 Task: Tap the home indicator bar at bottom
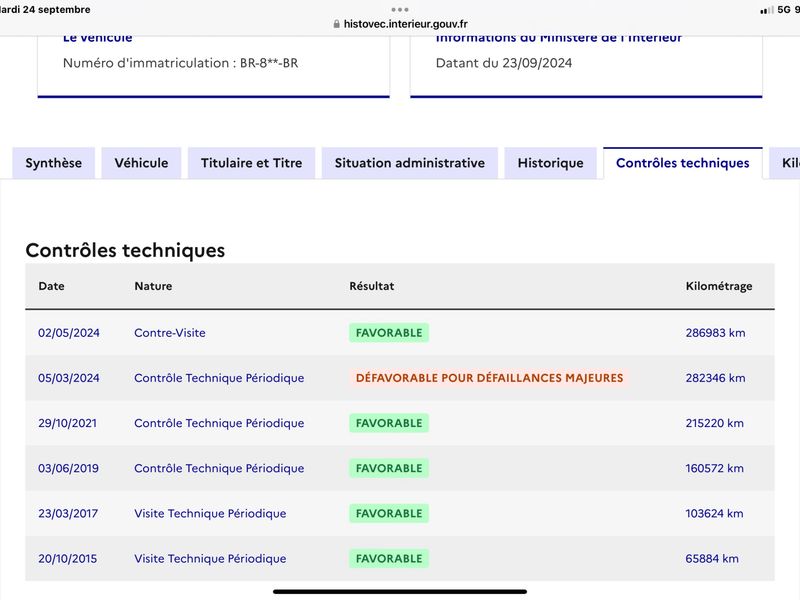pos(400,592)
